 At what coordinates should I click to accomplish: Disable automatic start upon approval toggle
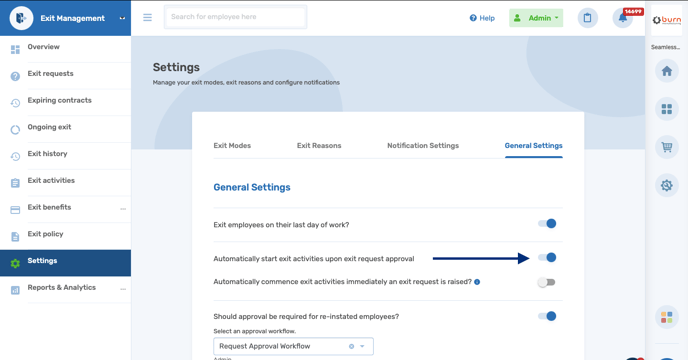547,257
